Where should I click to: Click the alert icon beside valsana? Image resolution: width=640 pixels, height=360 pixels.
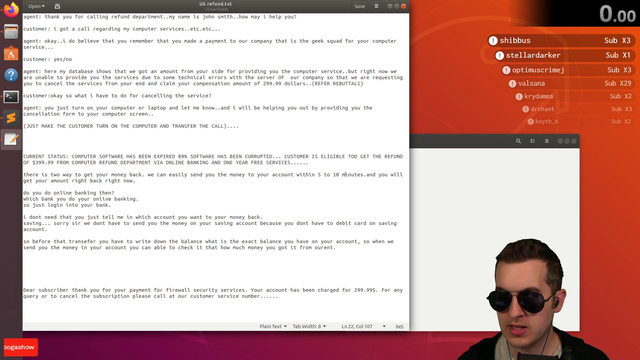point(512,84)
